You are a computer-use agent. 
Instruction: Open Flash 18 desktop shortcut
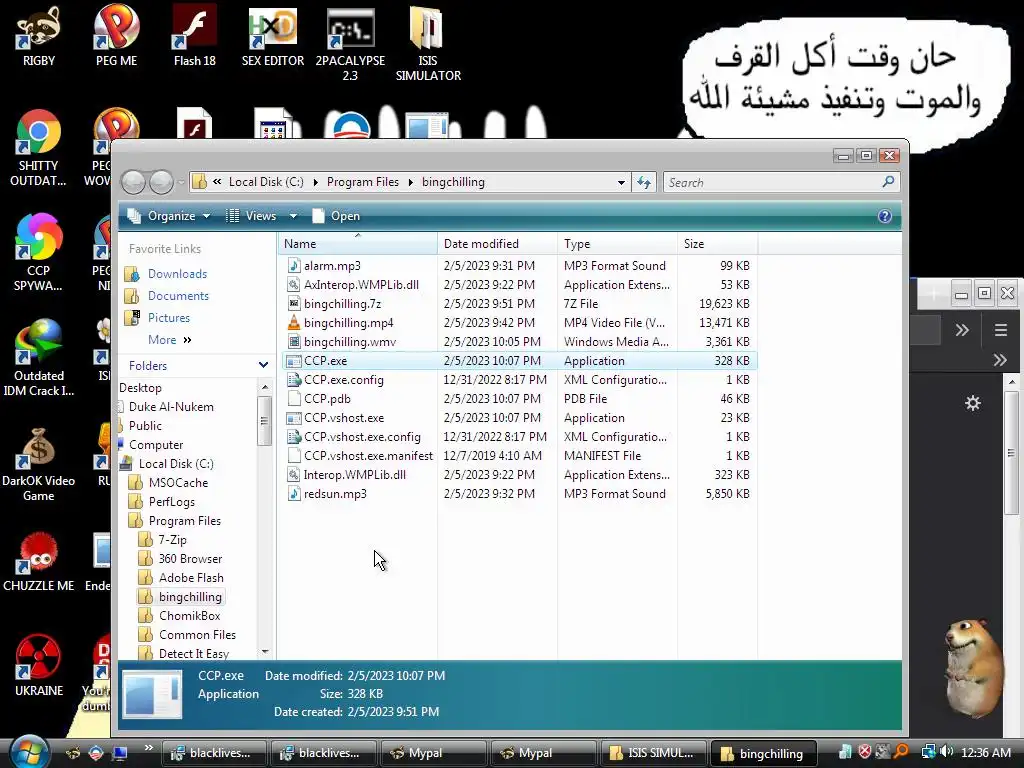(x=195, y=35)
